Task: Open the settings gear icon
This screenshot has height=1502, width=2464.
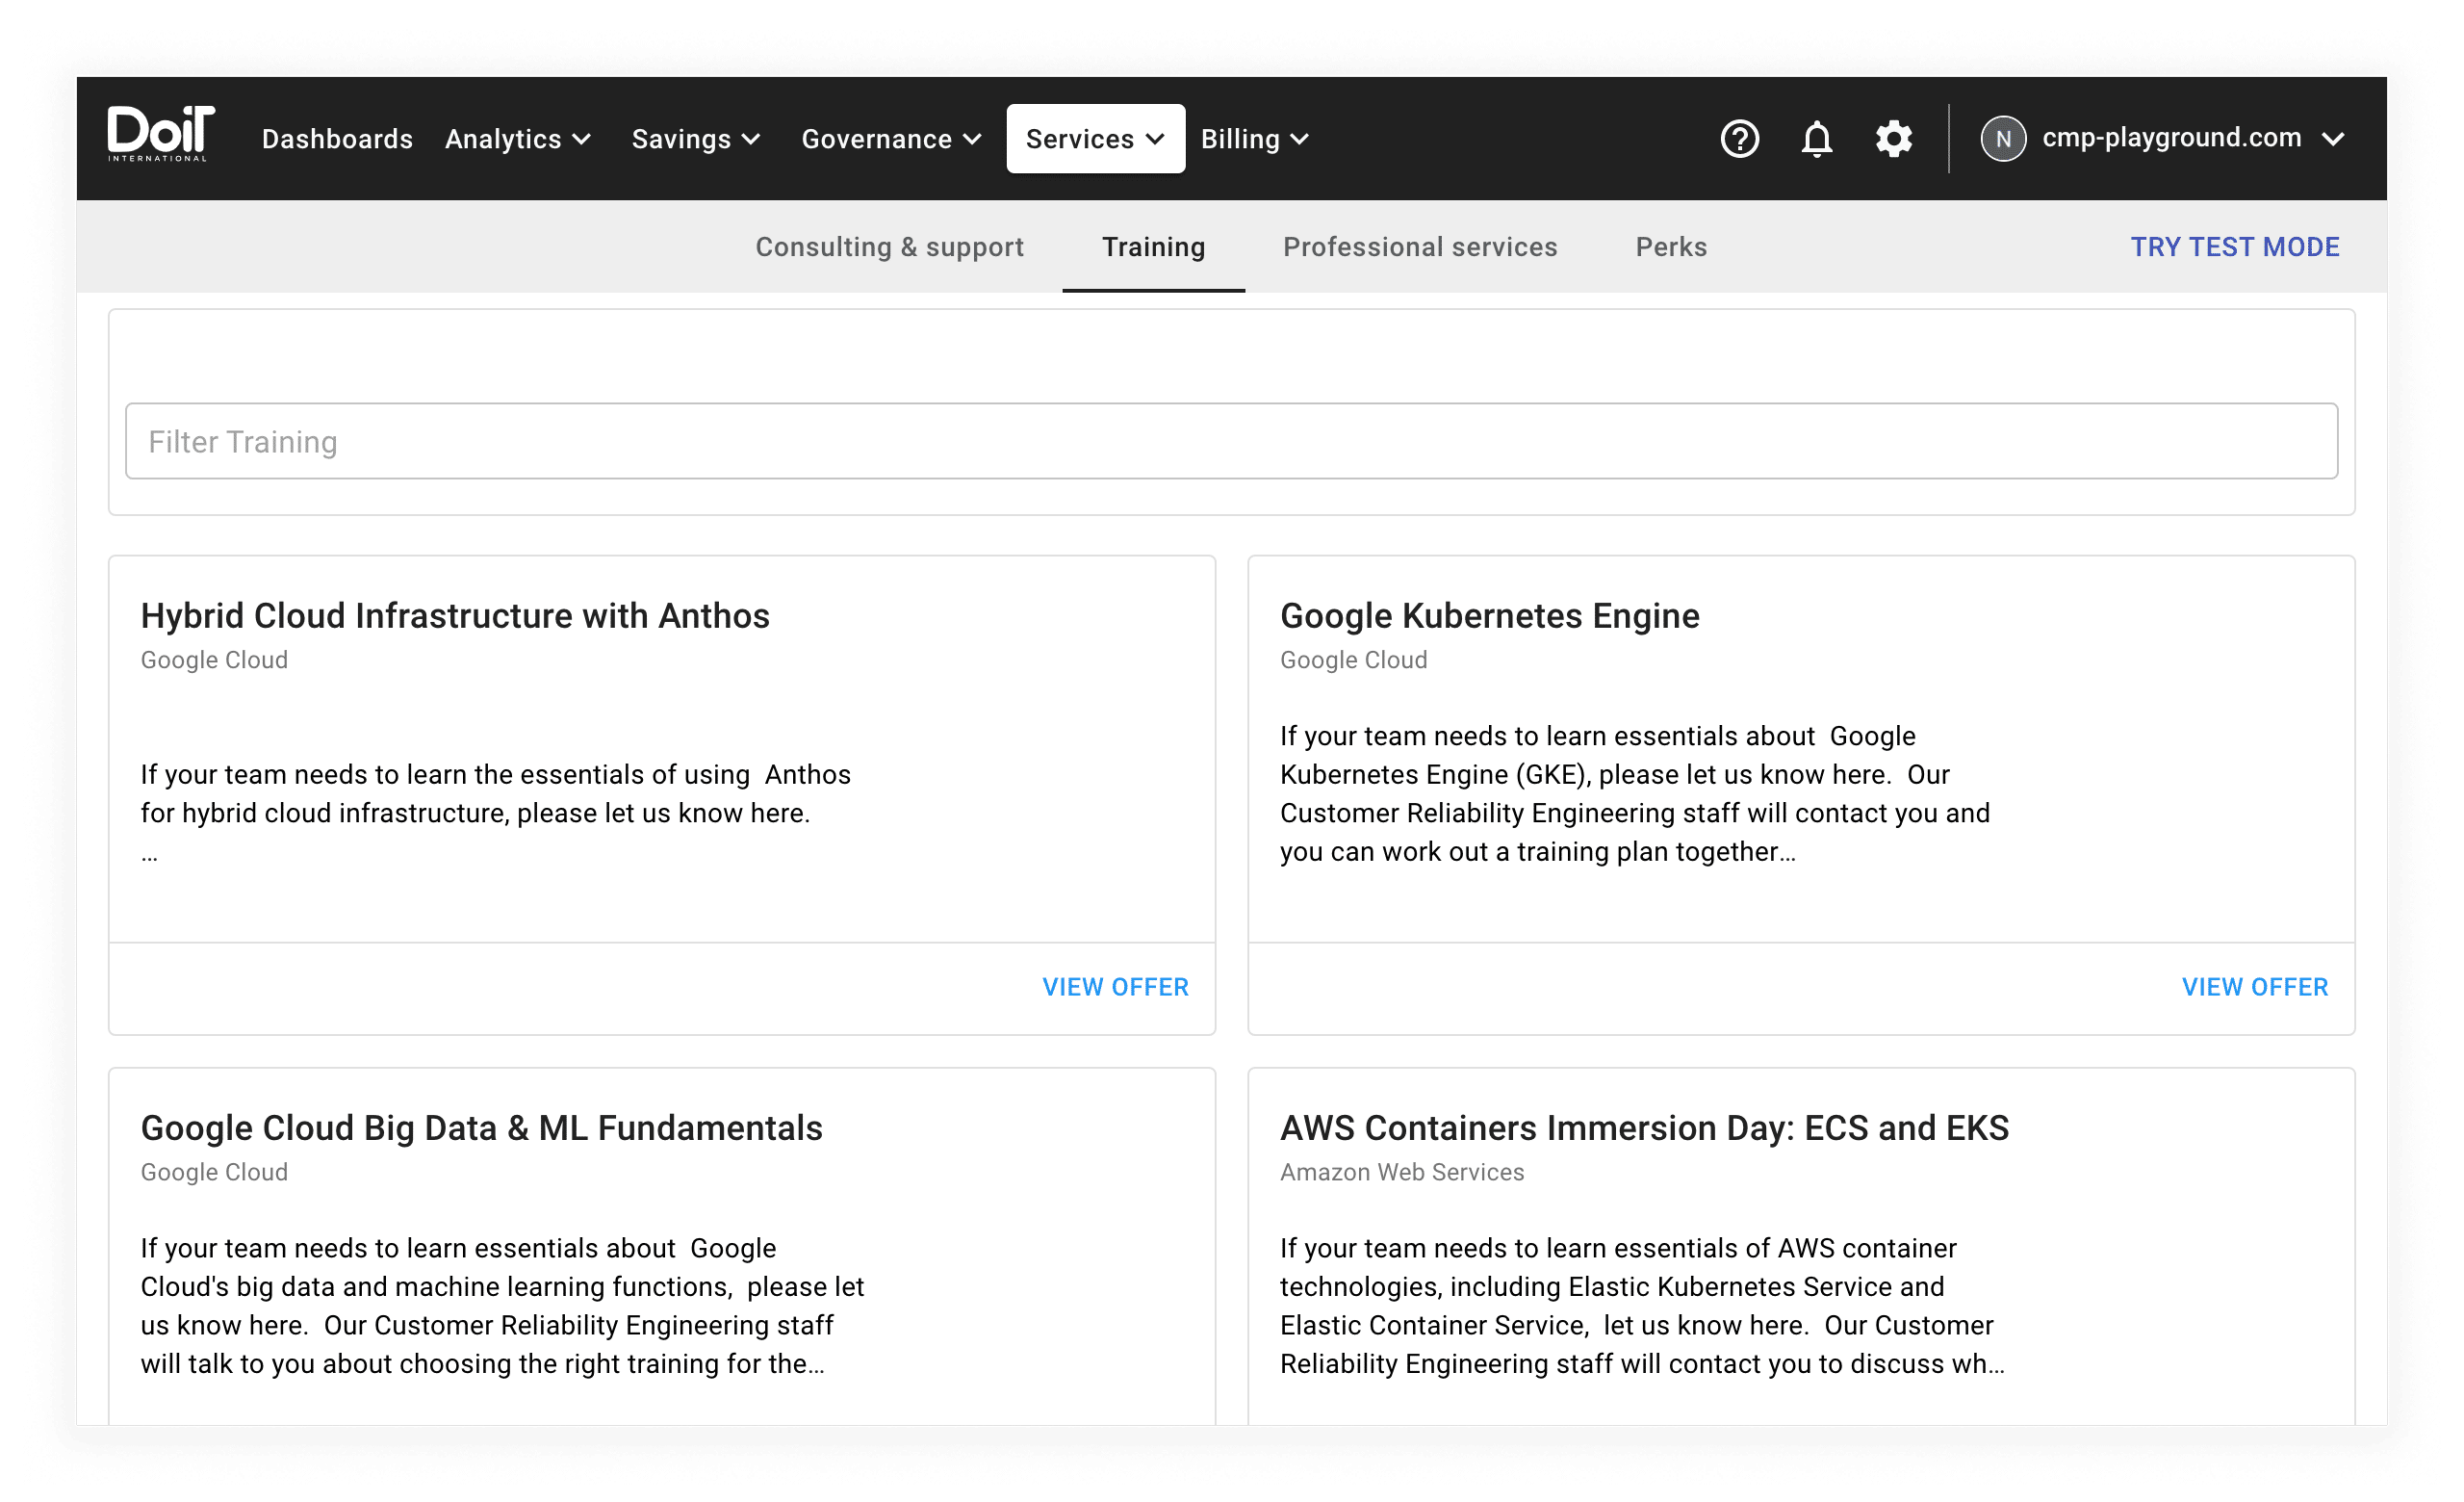Action: click(x=1893, y=139)
